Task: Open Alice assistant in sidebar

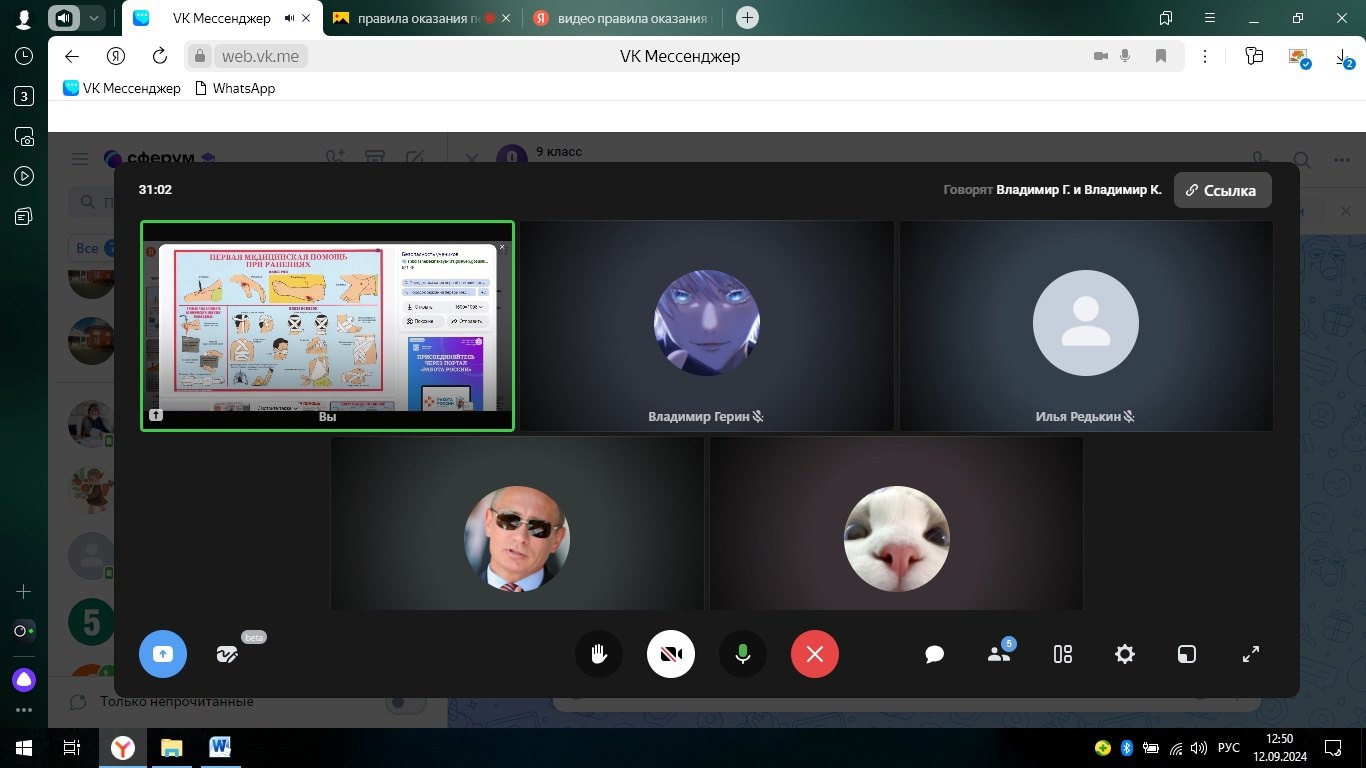Action: (24, 680)
